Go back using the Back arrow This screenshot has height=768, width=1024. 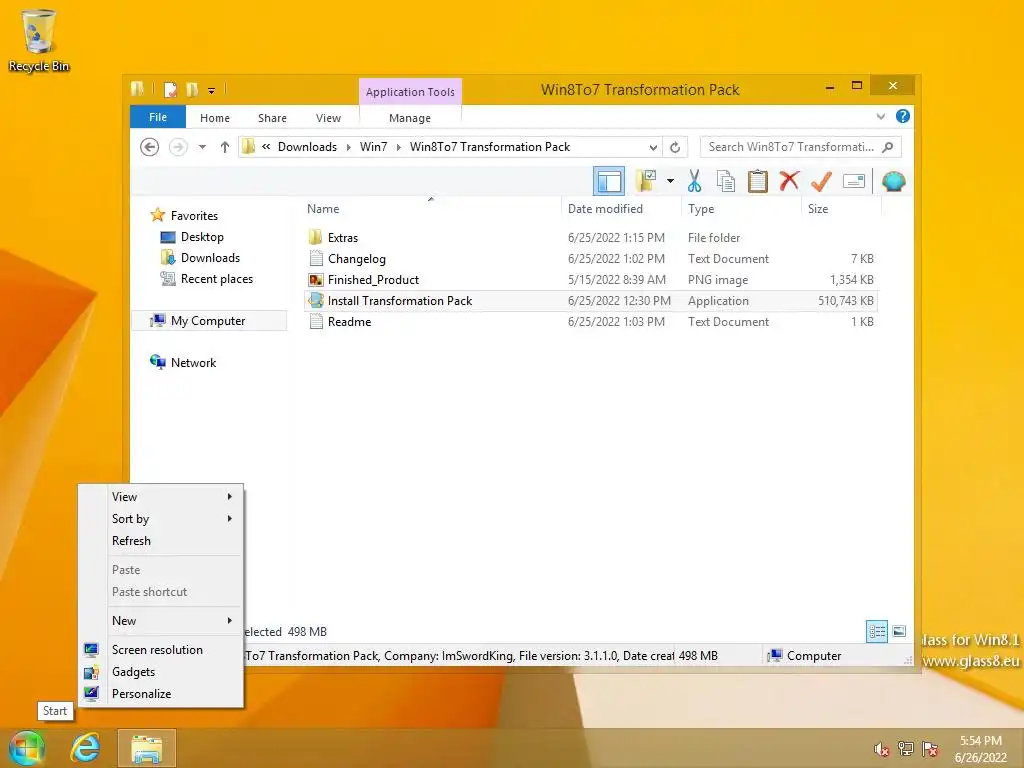pos(150,147)
